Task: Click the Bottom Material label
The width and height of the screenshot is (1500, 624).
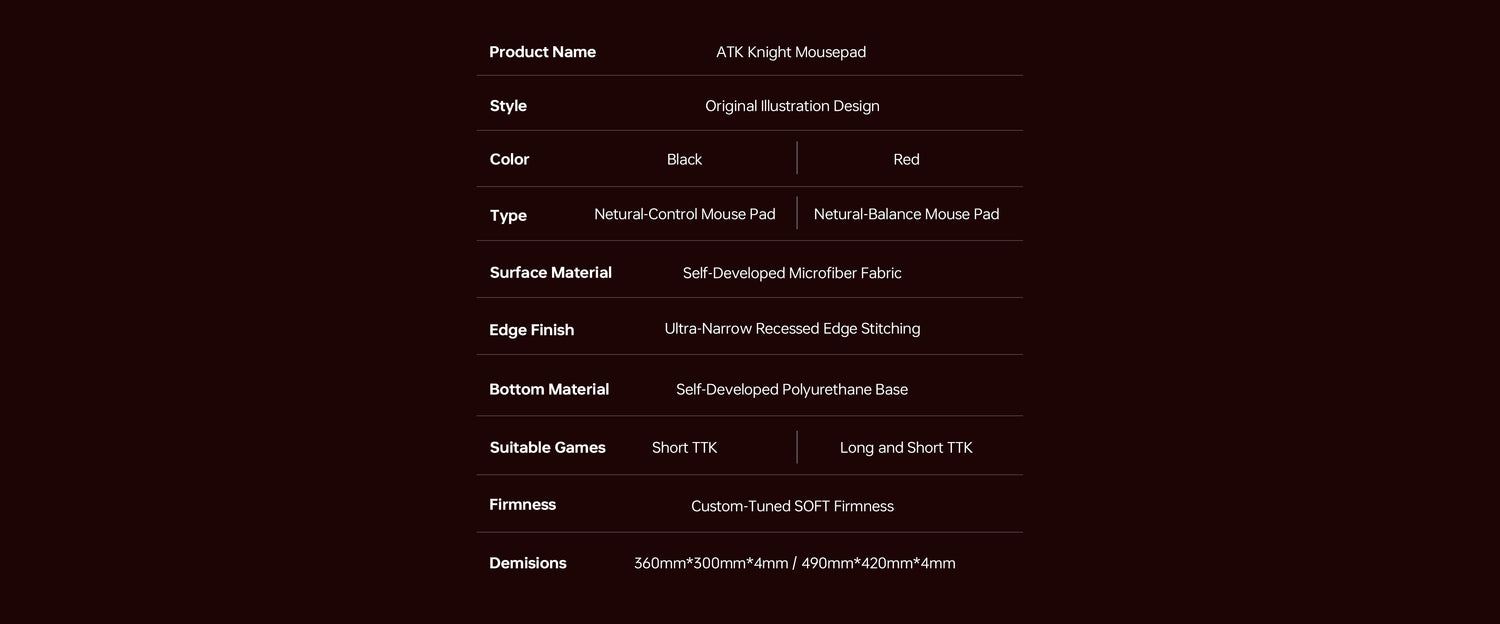Action: point(549,389)
